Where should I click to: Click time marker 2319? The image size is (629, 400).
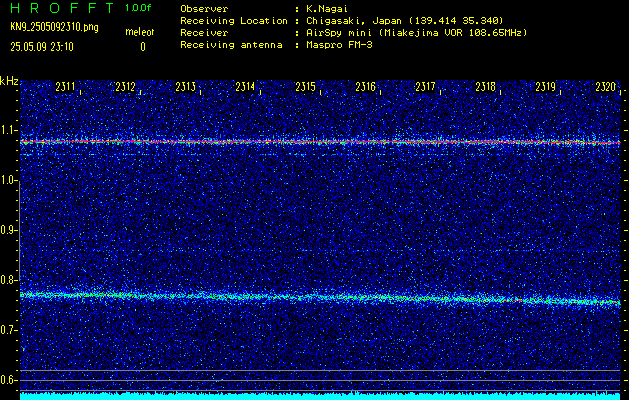pyautogui.click(x=546, y=87)
